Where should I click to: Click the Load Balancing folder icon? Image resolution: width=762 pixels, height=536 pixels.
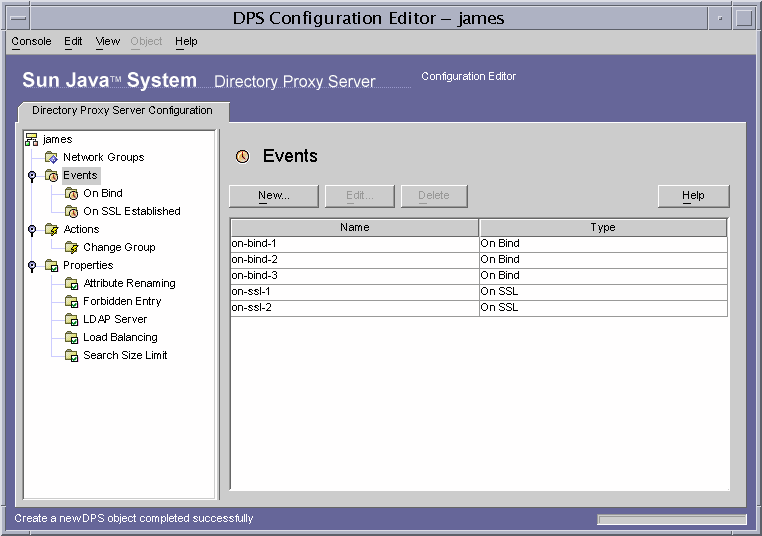pyautogui.click(x=71, y=337)
